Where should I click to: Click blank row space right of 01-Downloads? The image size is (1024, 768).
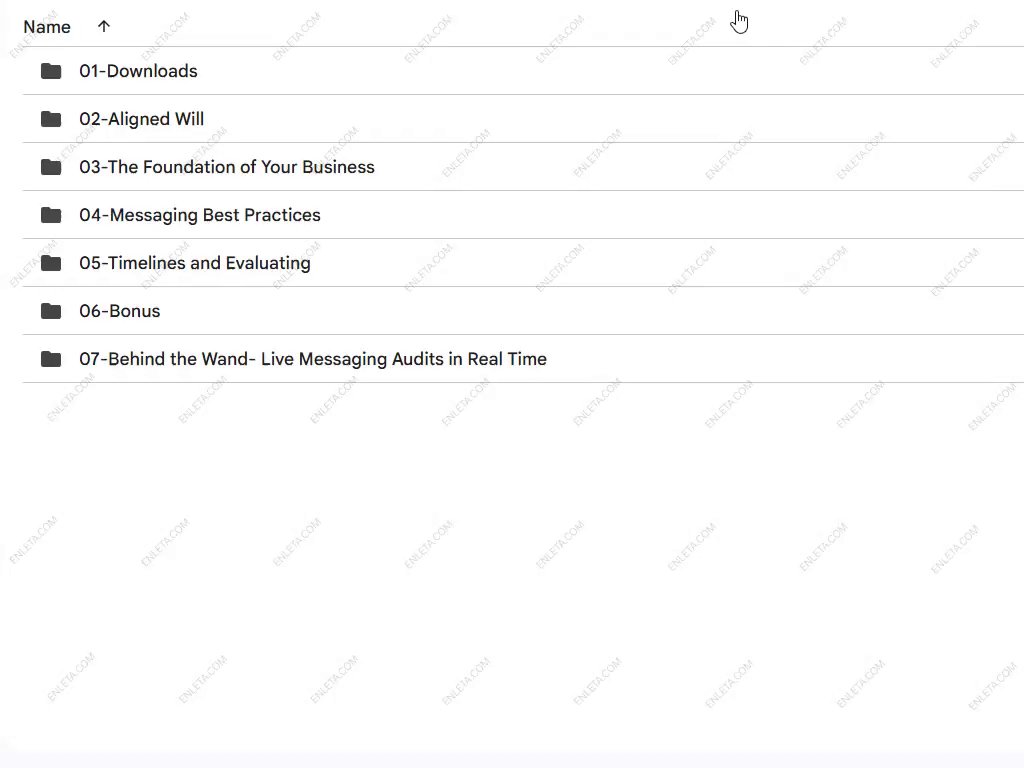(x=600, y=71)
